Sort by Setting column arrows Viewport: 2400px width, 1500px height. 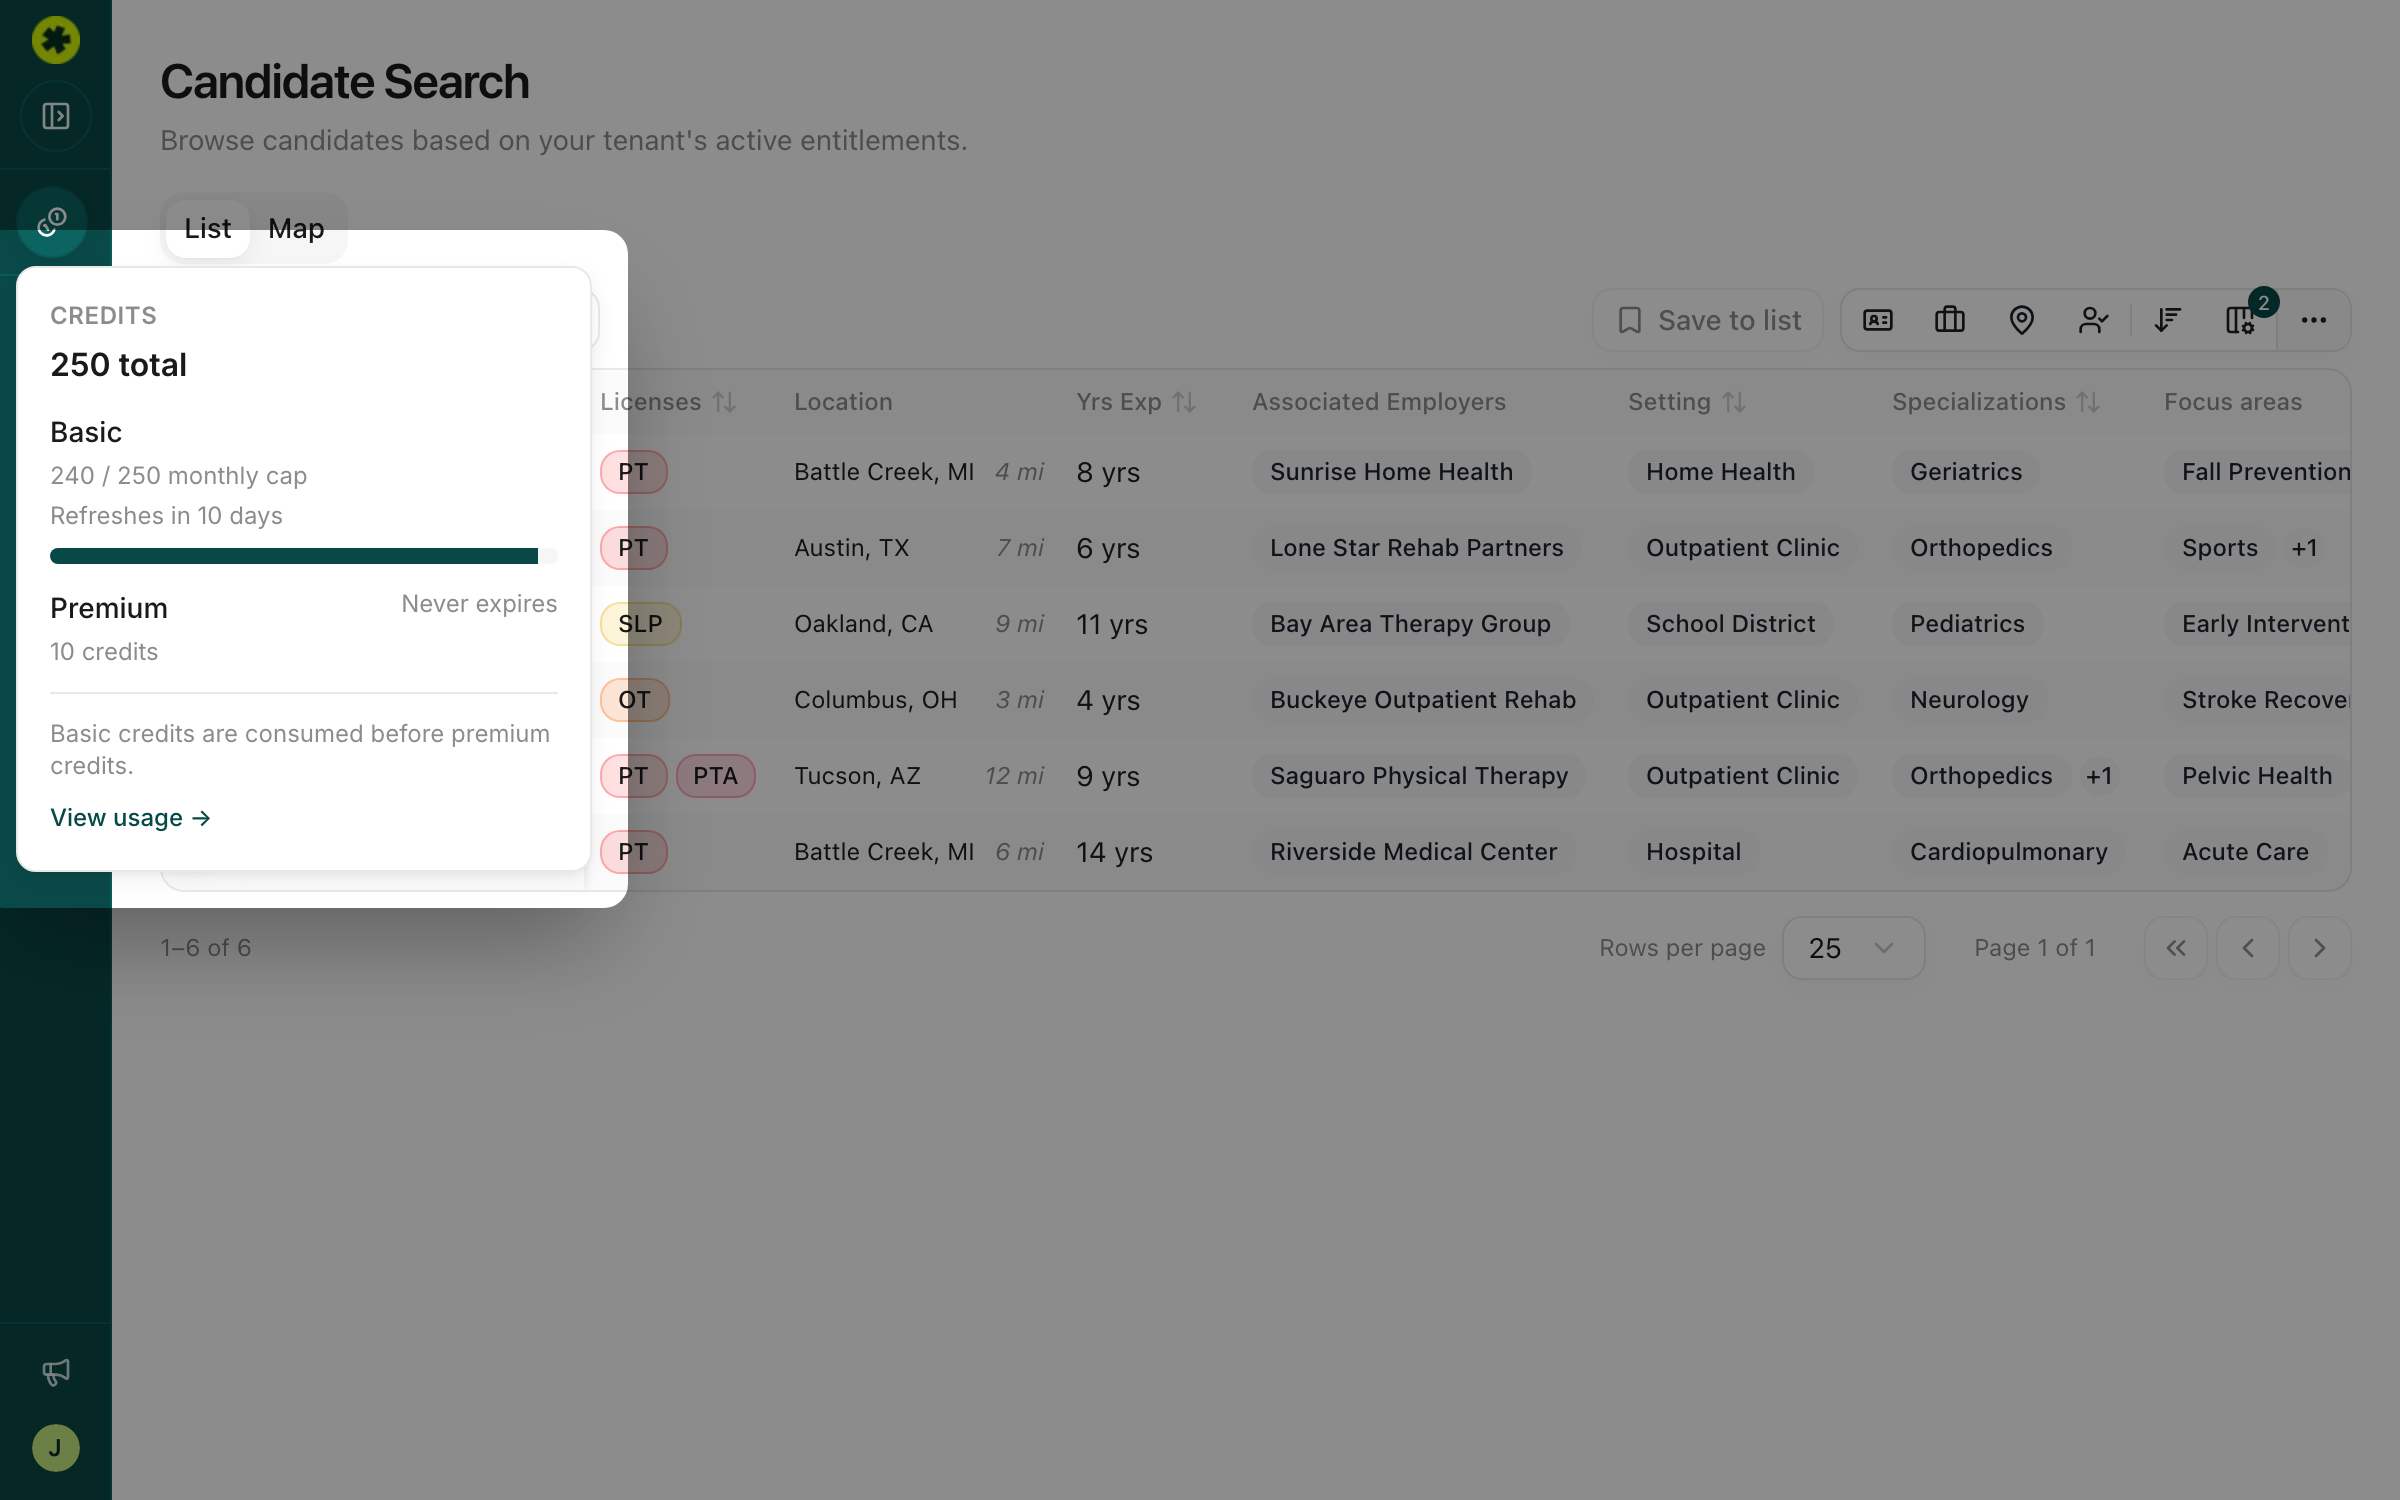[1735, 402]
